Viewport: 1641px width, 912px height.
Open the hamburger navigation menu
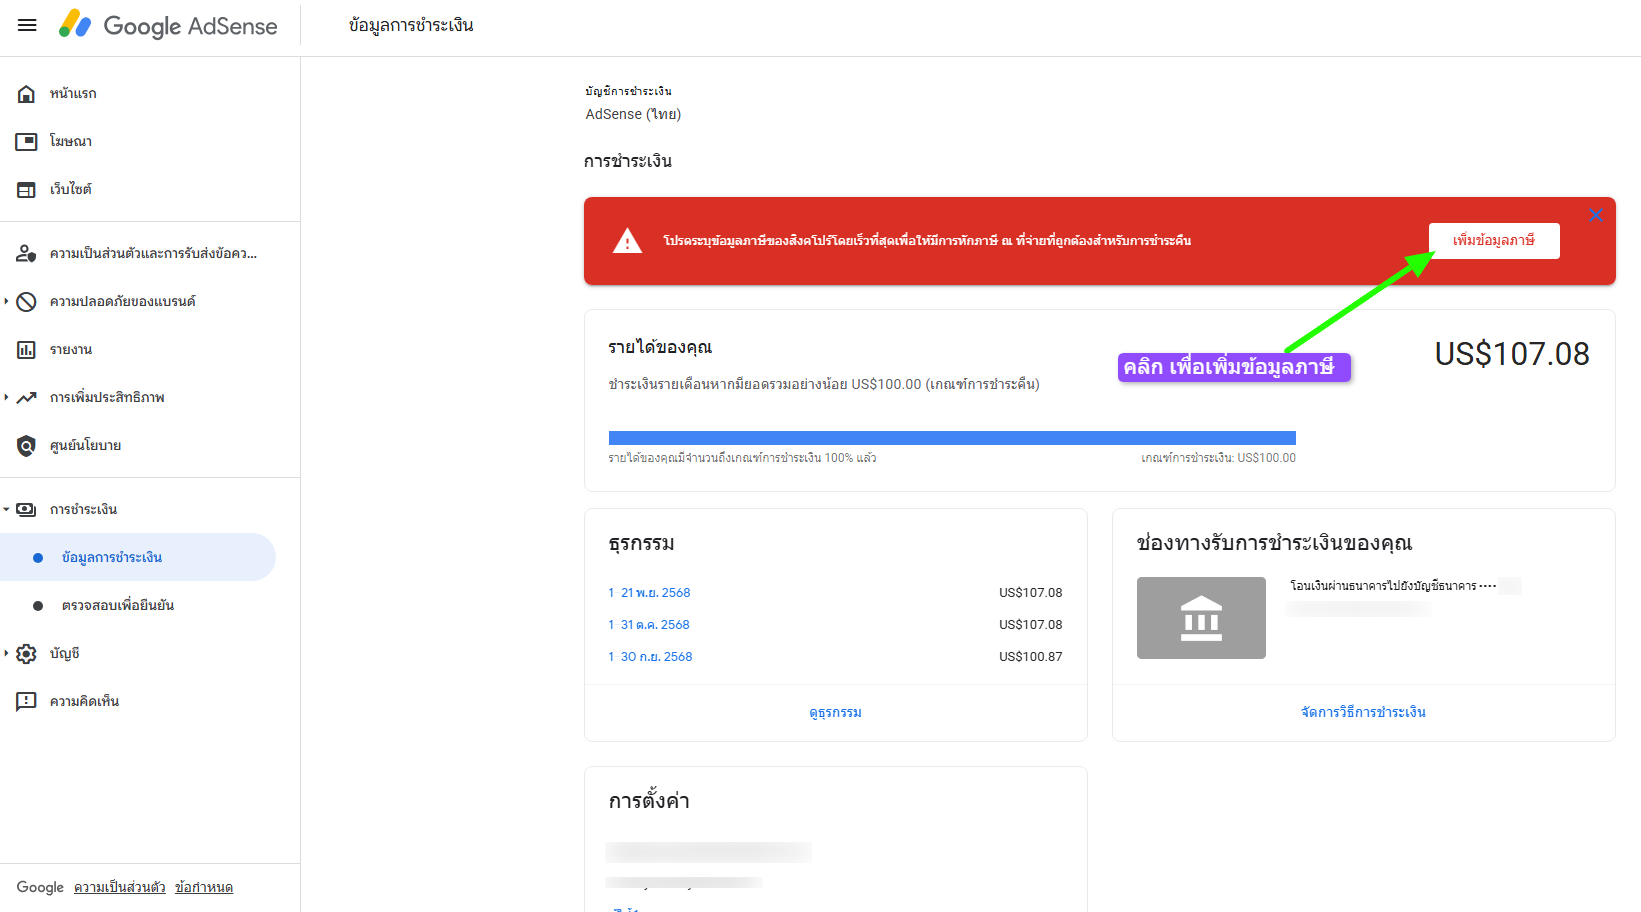[x=26, y=25]
